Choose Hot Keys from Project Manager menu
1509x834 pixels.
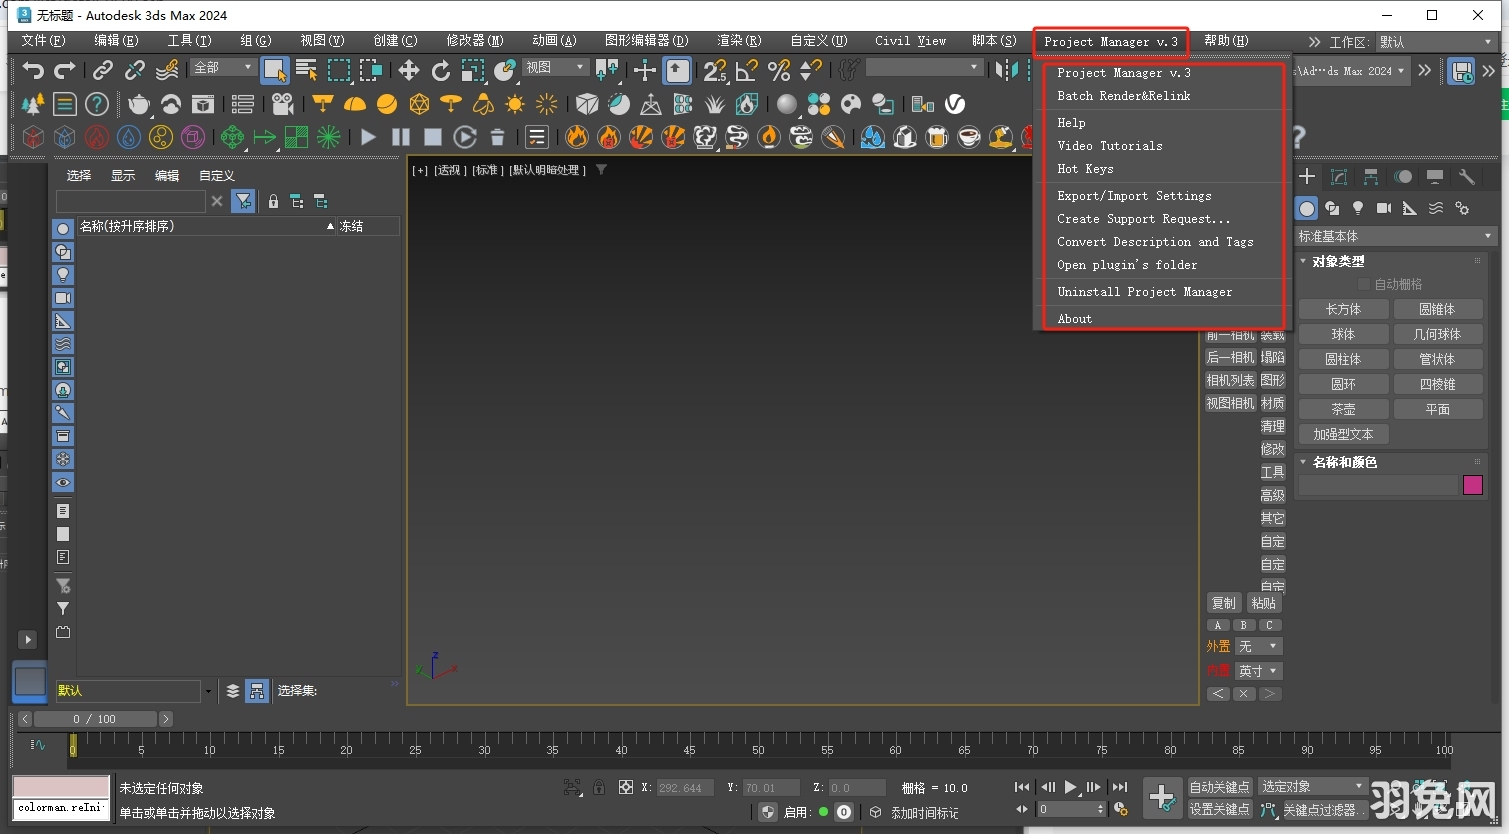point(1085,169)
